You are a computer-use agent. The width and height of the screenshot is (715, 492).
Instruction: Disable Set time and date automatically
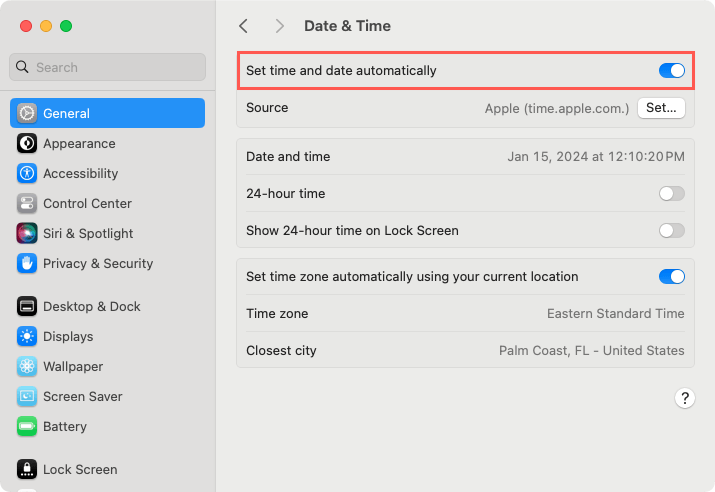[x=671, y=71]
